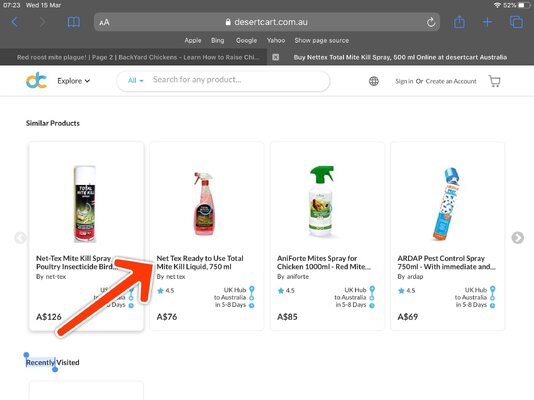
Task: Open the AA reader text size menu
Action: 104,22
